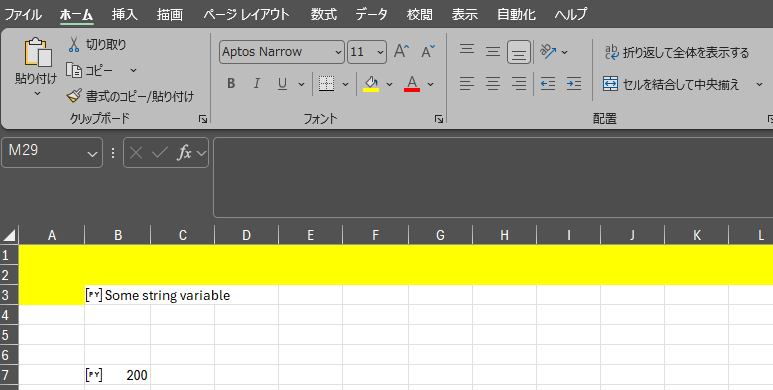Switch to the 挿入 tab
The height and width of the screenshot is (390, 773).
coord(124,14)
